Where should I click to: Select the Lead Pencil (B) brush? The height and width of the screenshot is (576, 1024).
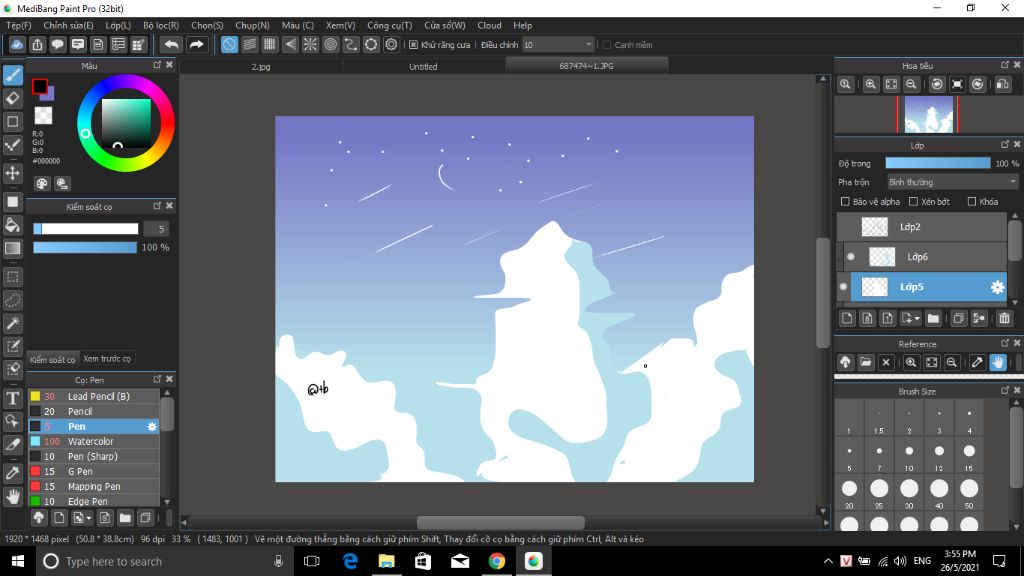[x=94, y=396]
